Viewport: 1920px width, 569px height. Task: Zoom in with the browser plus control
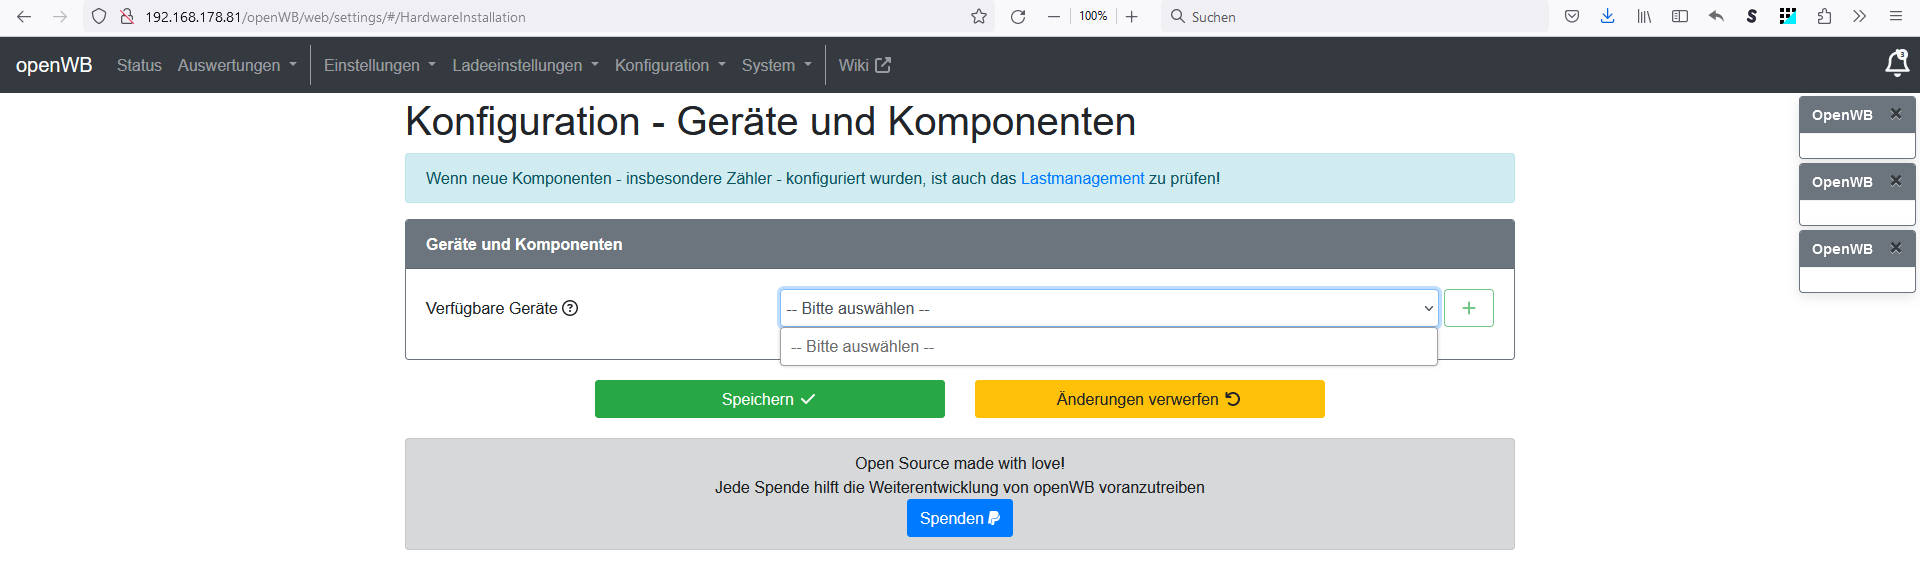[1131, 17]
